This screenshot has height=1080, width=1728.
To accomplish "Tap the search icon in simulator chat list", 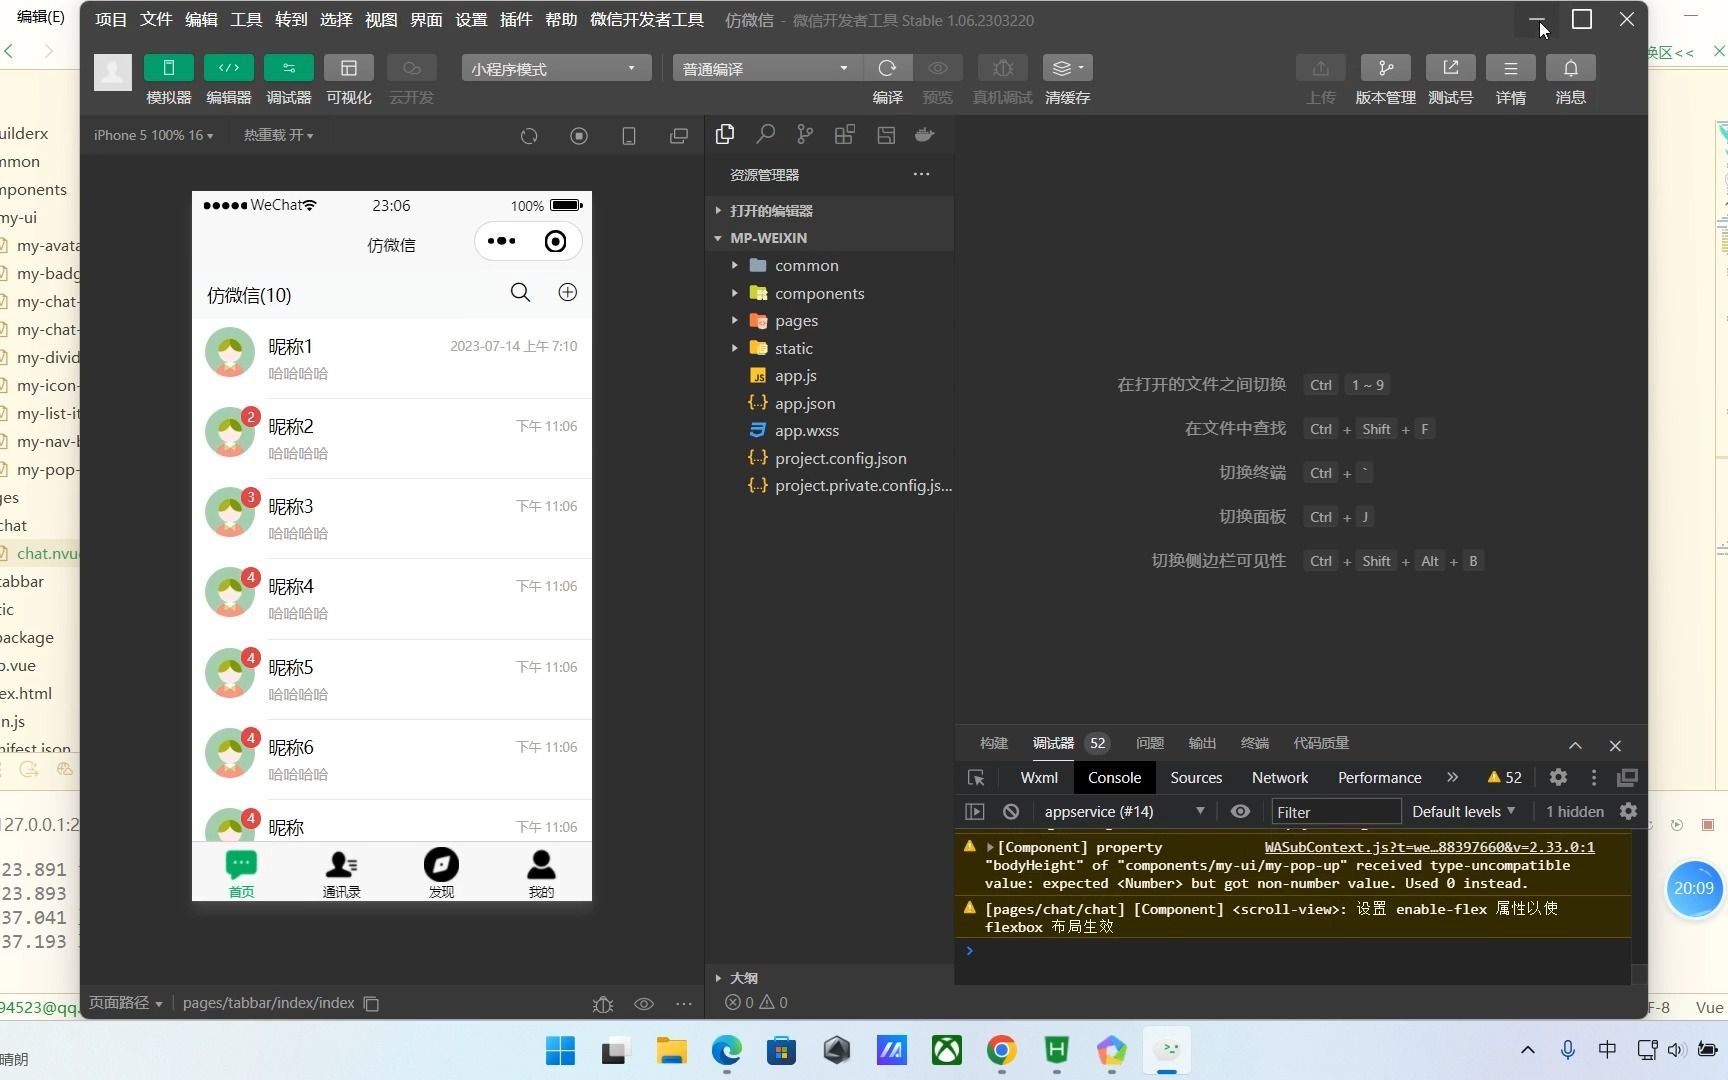I will [x=520, y=292].
